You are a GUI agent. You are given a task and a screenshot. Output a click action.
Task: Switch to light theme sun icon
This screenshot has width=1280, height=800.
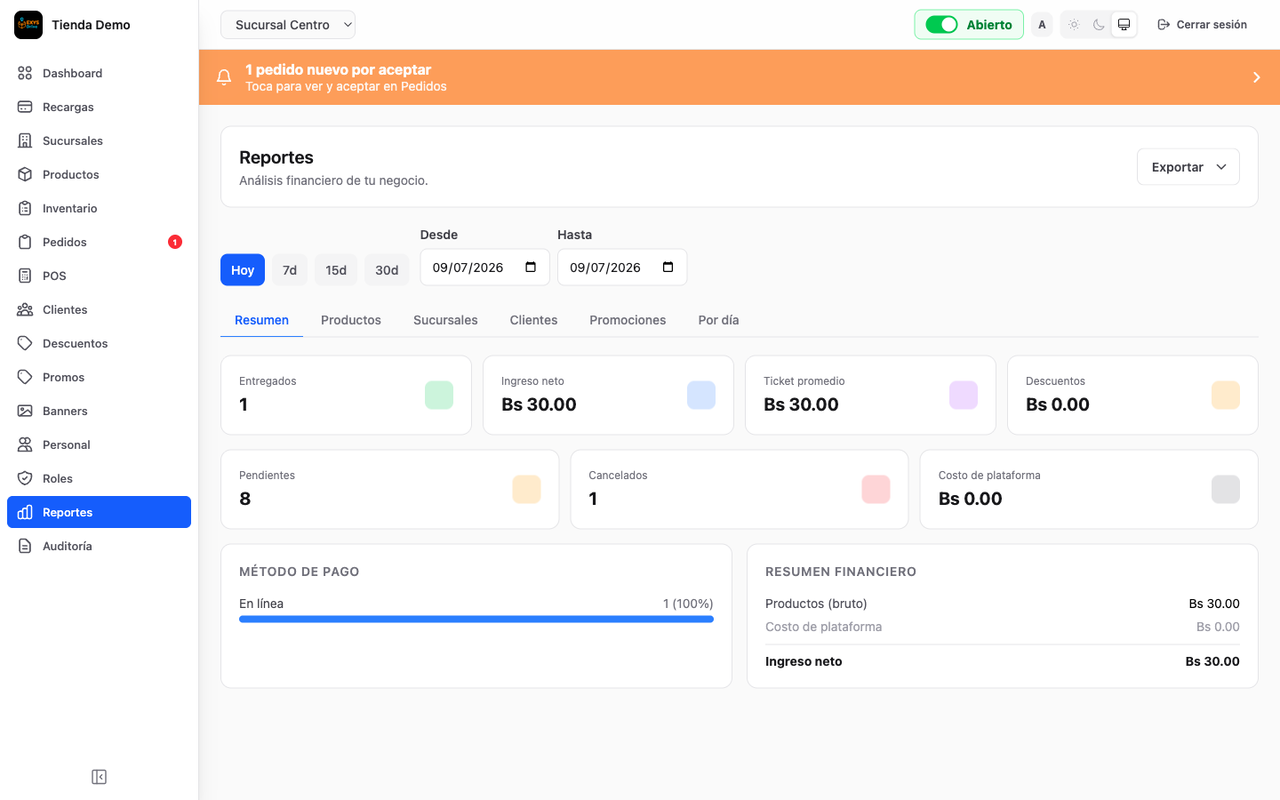tap(1074, 24)
